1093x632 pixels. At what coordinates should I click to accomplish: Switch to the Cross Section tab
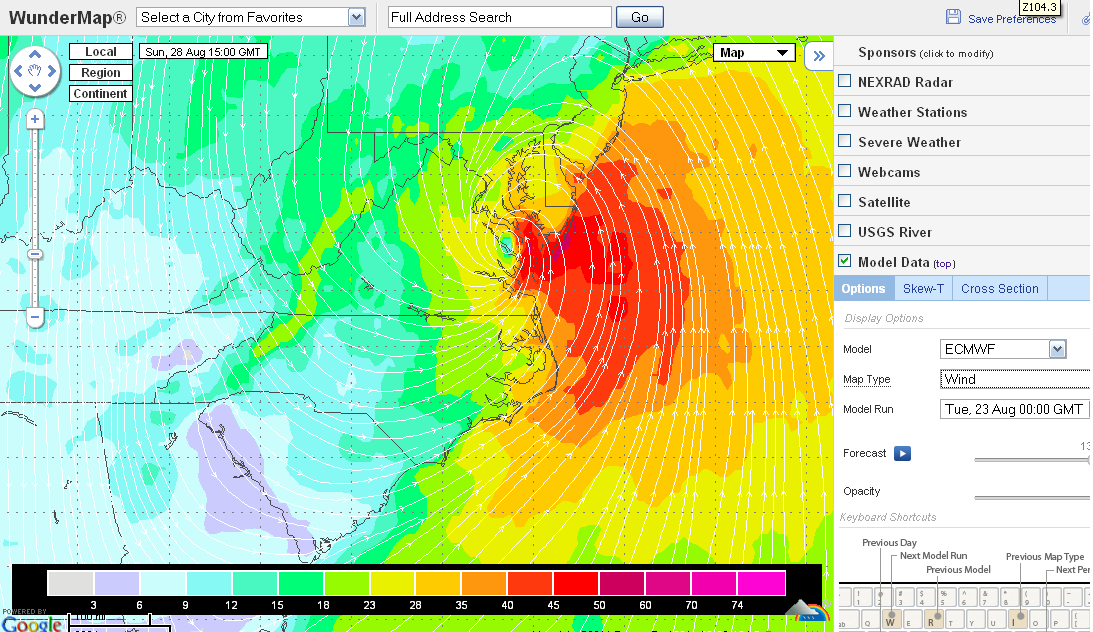pyautogui.click(x=1000, y=288)
